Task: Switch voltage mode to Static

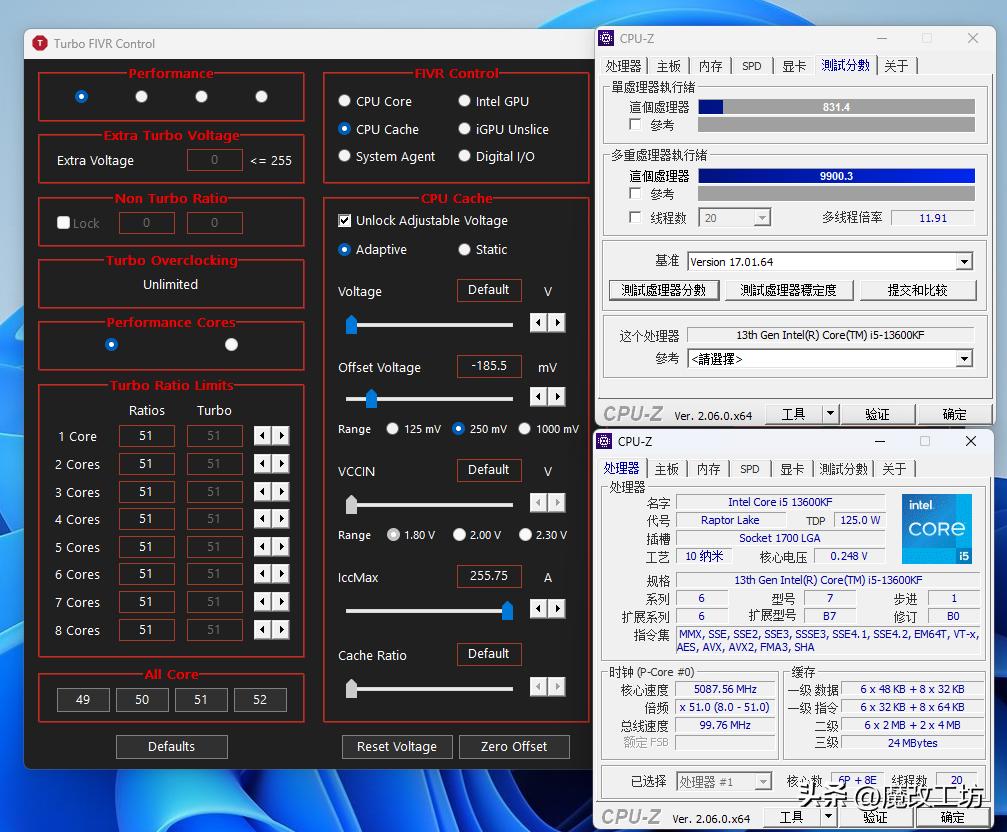Action: pyautogui.click(x=462, y=249)
